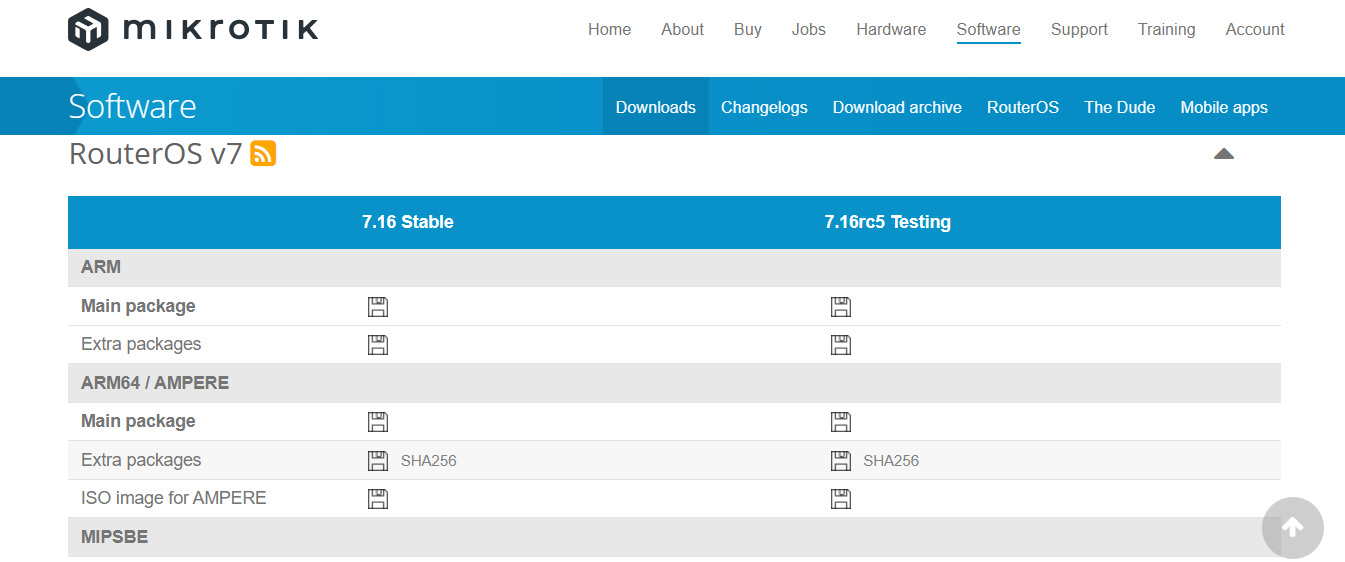The width and height of the screenshot is (1345, 562).
Task: Download ARM Main package 7.16 Stable
Action: click(x=378, y=307)
